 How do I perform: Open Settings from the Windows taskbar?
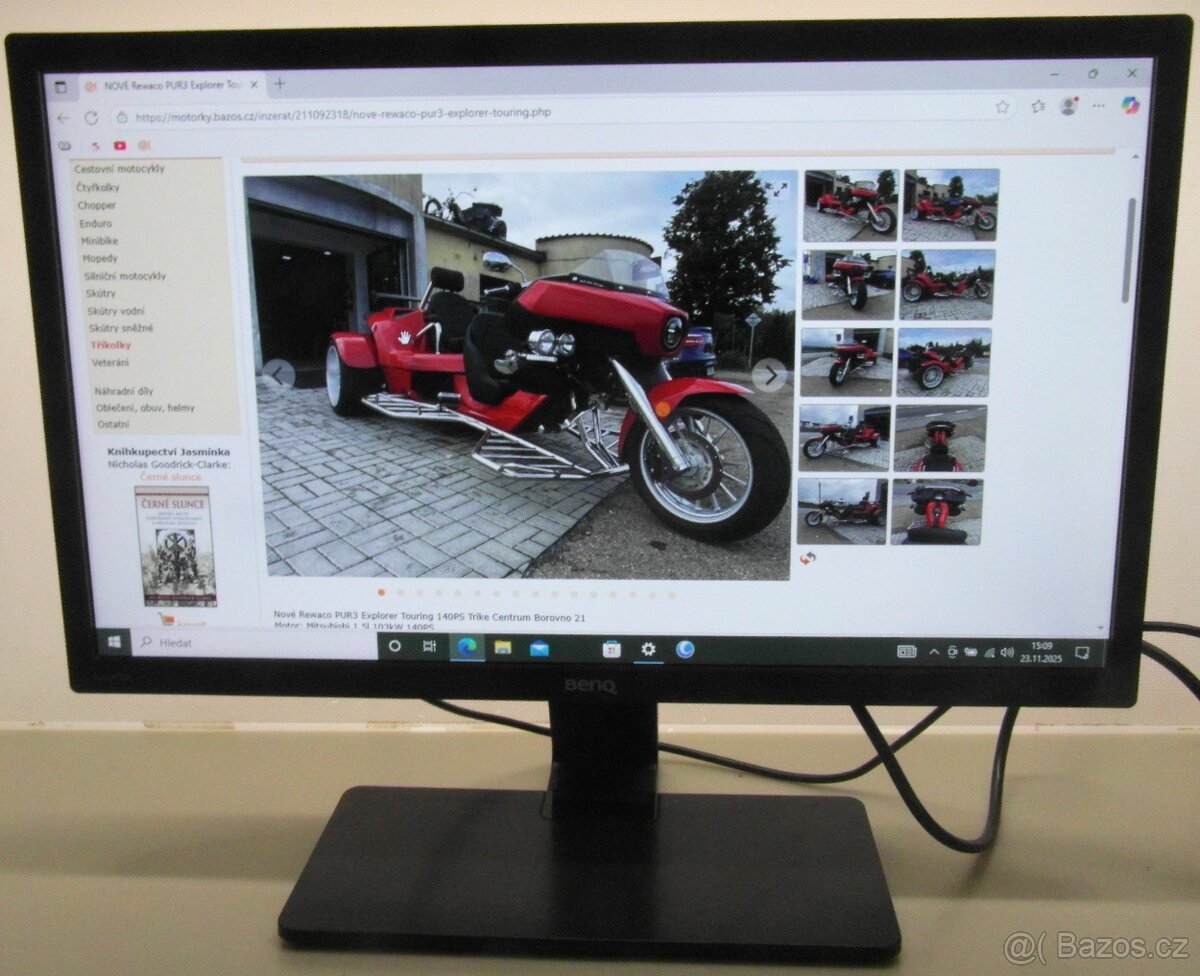[648, 650]
